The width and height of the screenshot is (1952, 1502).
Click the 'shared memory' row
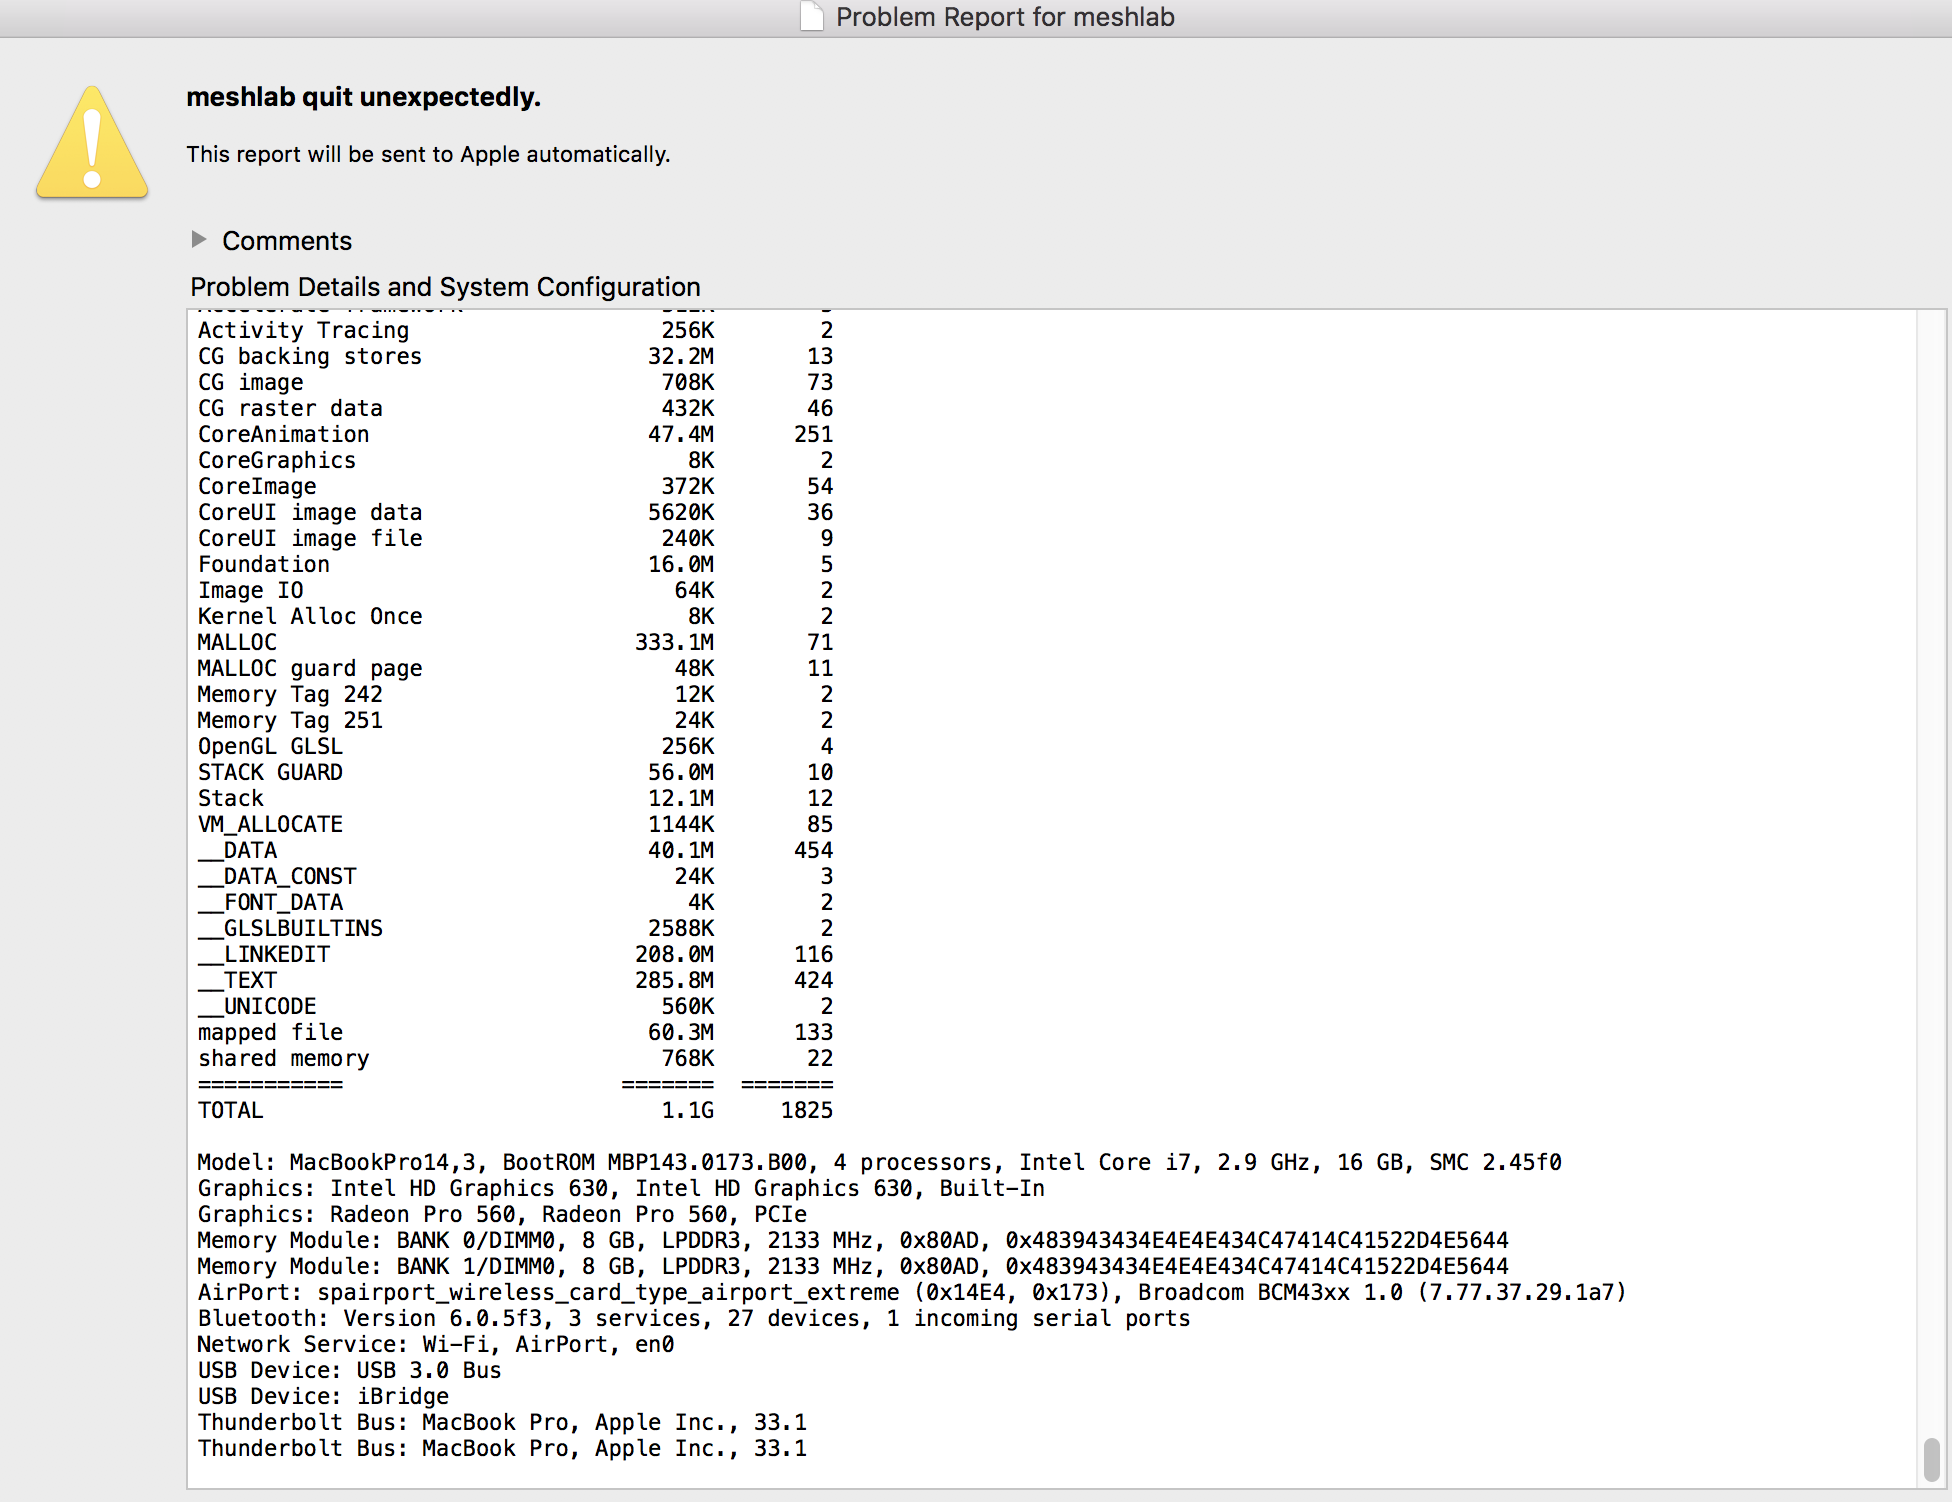point(515,1058)
